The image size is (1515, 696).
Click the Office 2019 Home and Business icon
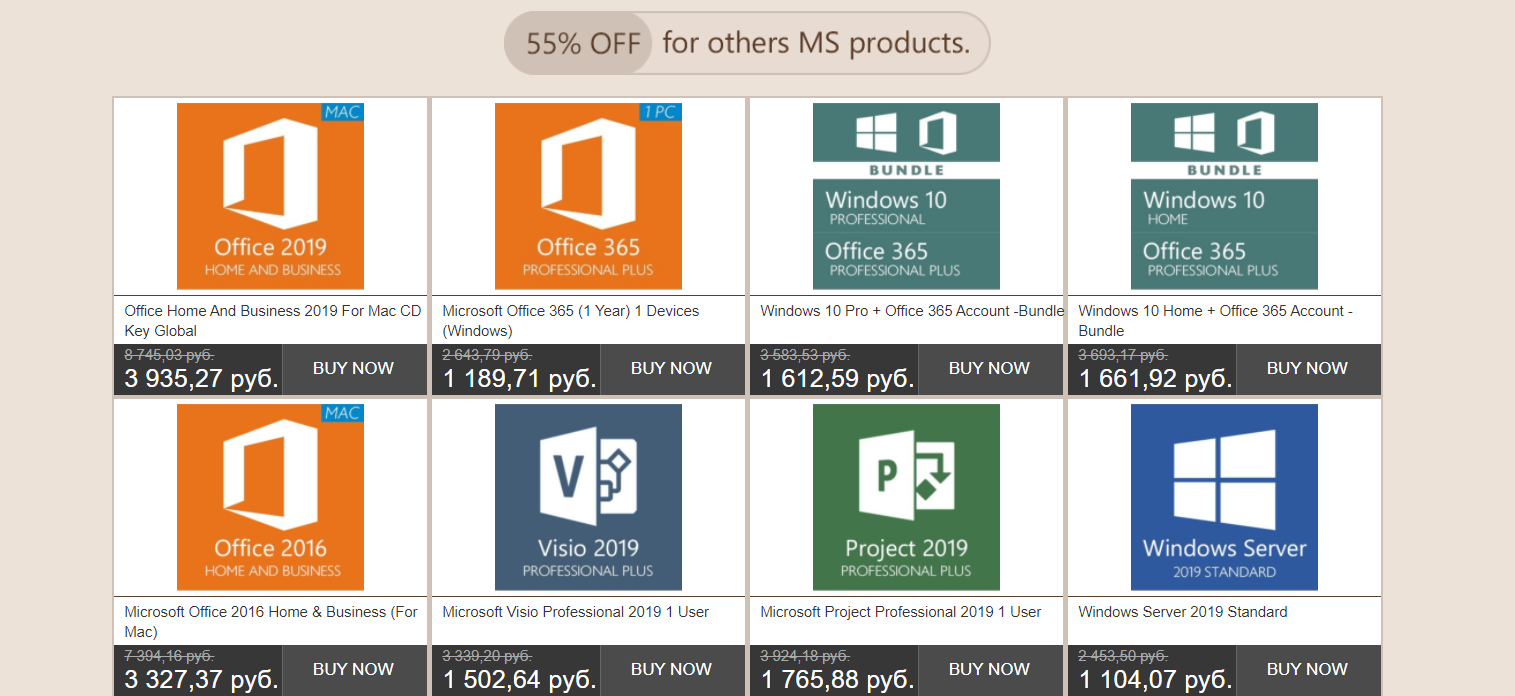click(270, 196)
